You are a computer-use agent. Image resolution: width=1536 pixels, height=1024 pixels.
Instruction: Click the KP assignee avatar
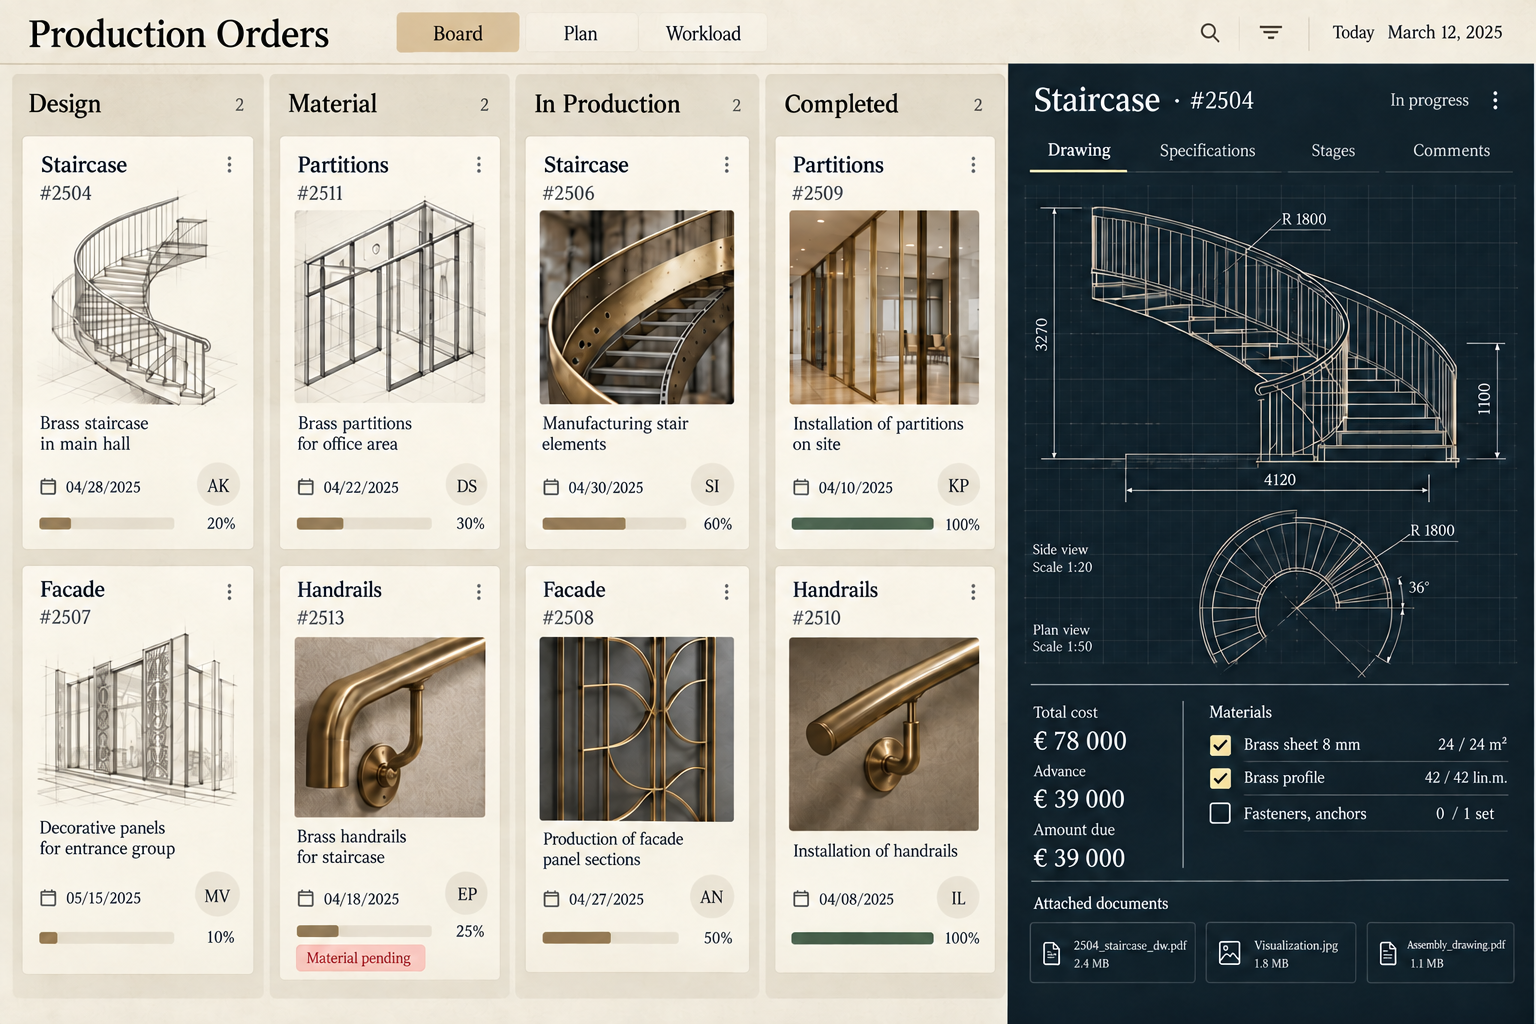(958, 486)
